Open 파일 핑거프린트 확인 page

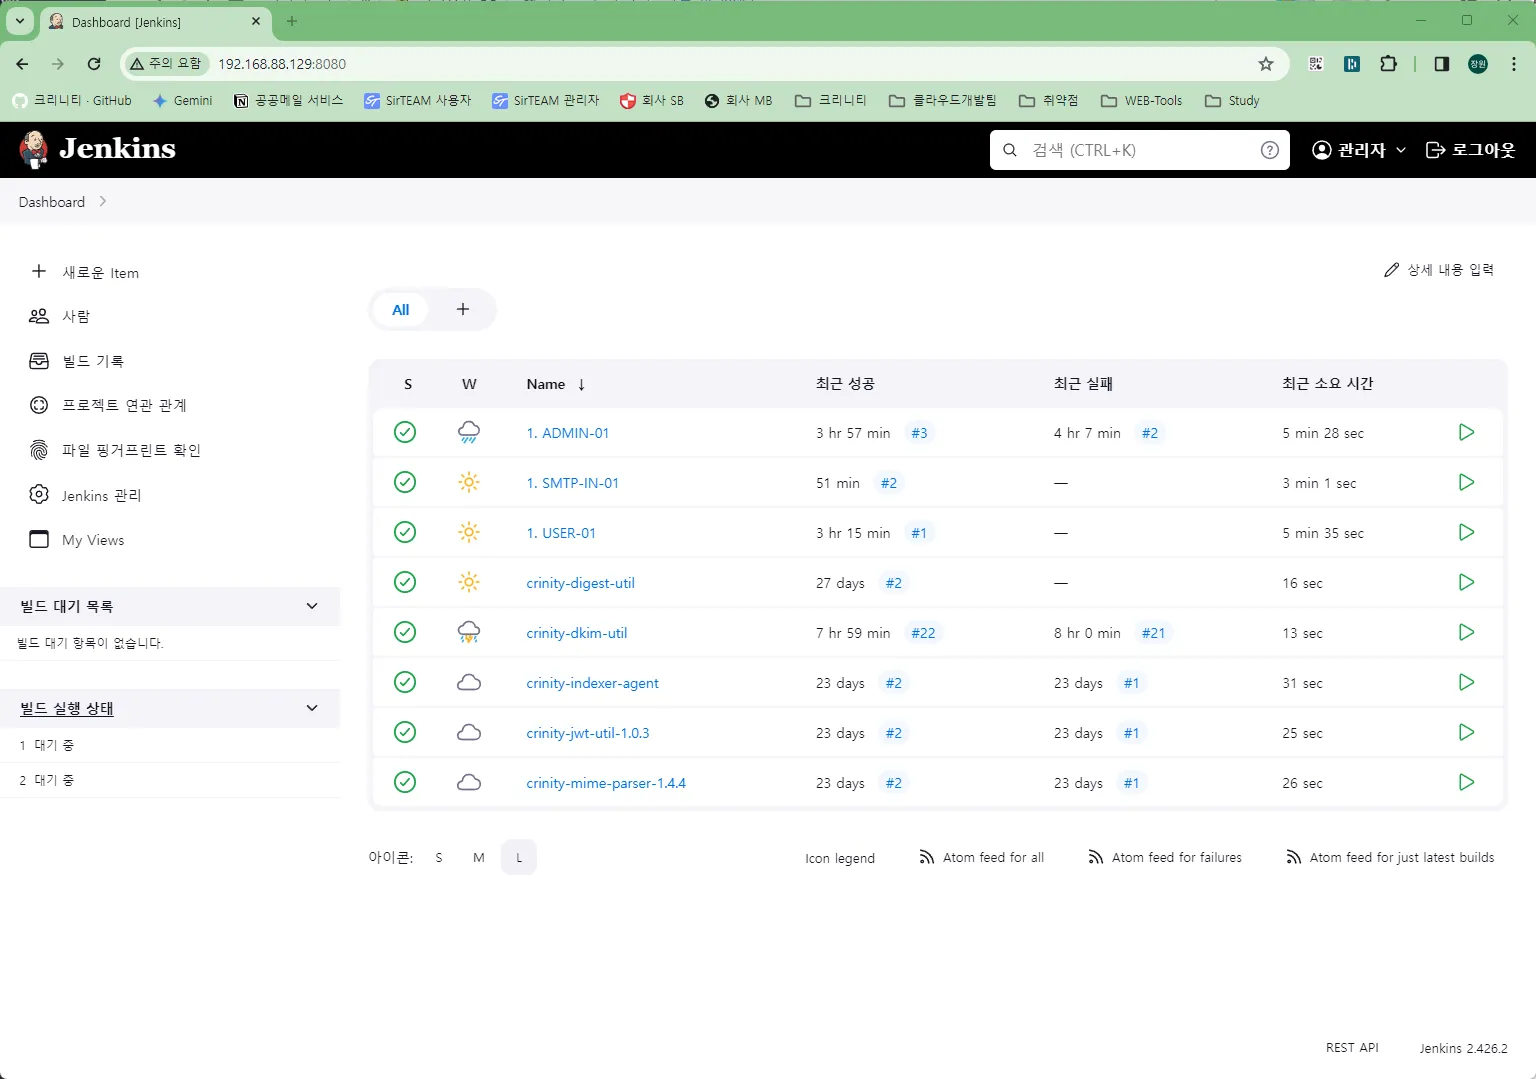115,450
